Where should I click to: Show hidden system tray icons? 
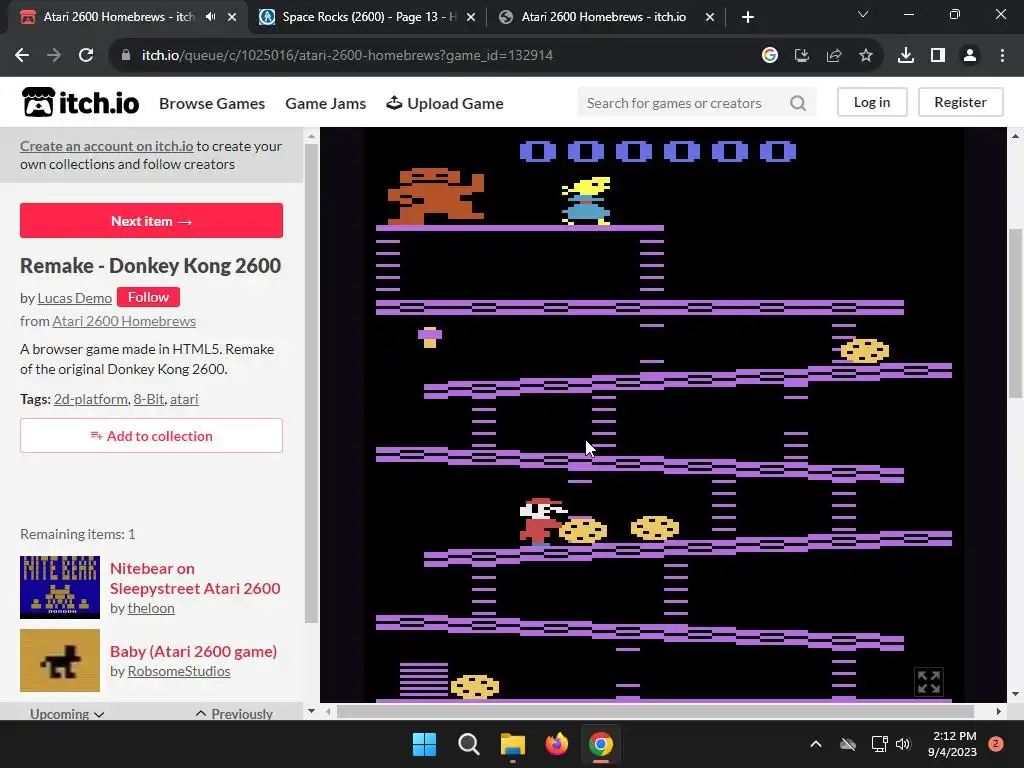tap(816, 744)
